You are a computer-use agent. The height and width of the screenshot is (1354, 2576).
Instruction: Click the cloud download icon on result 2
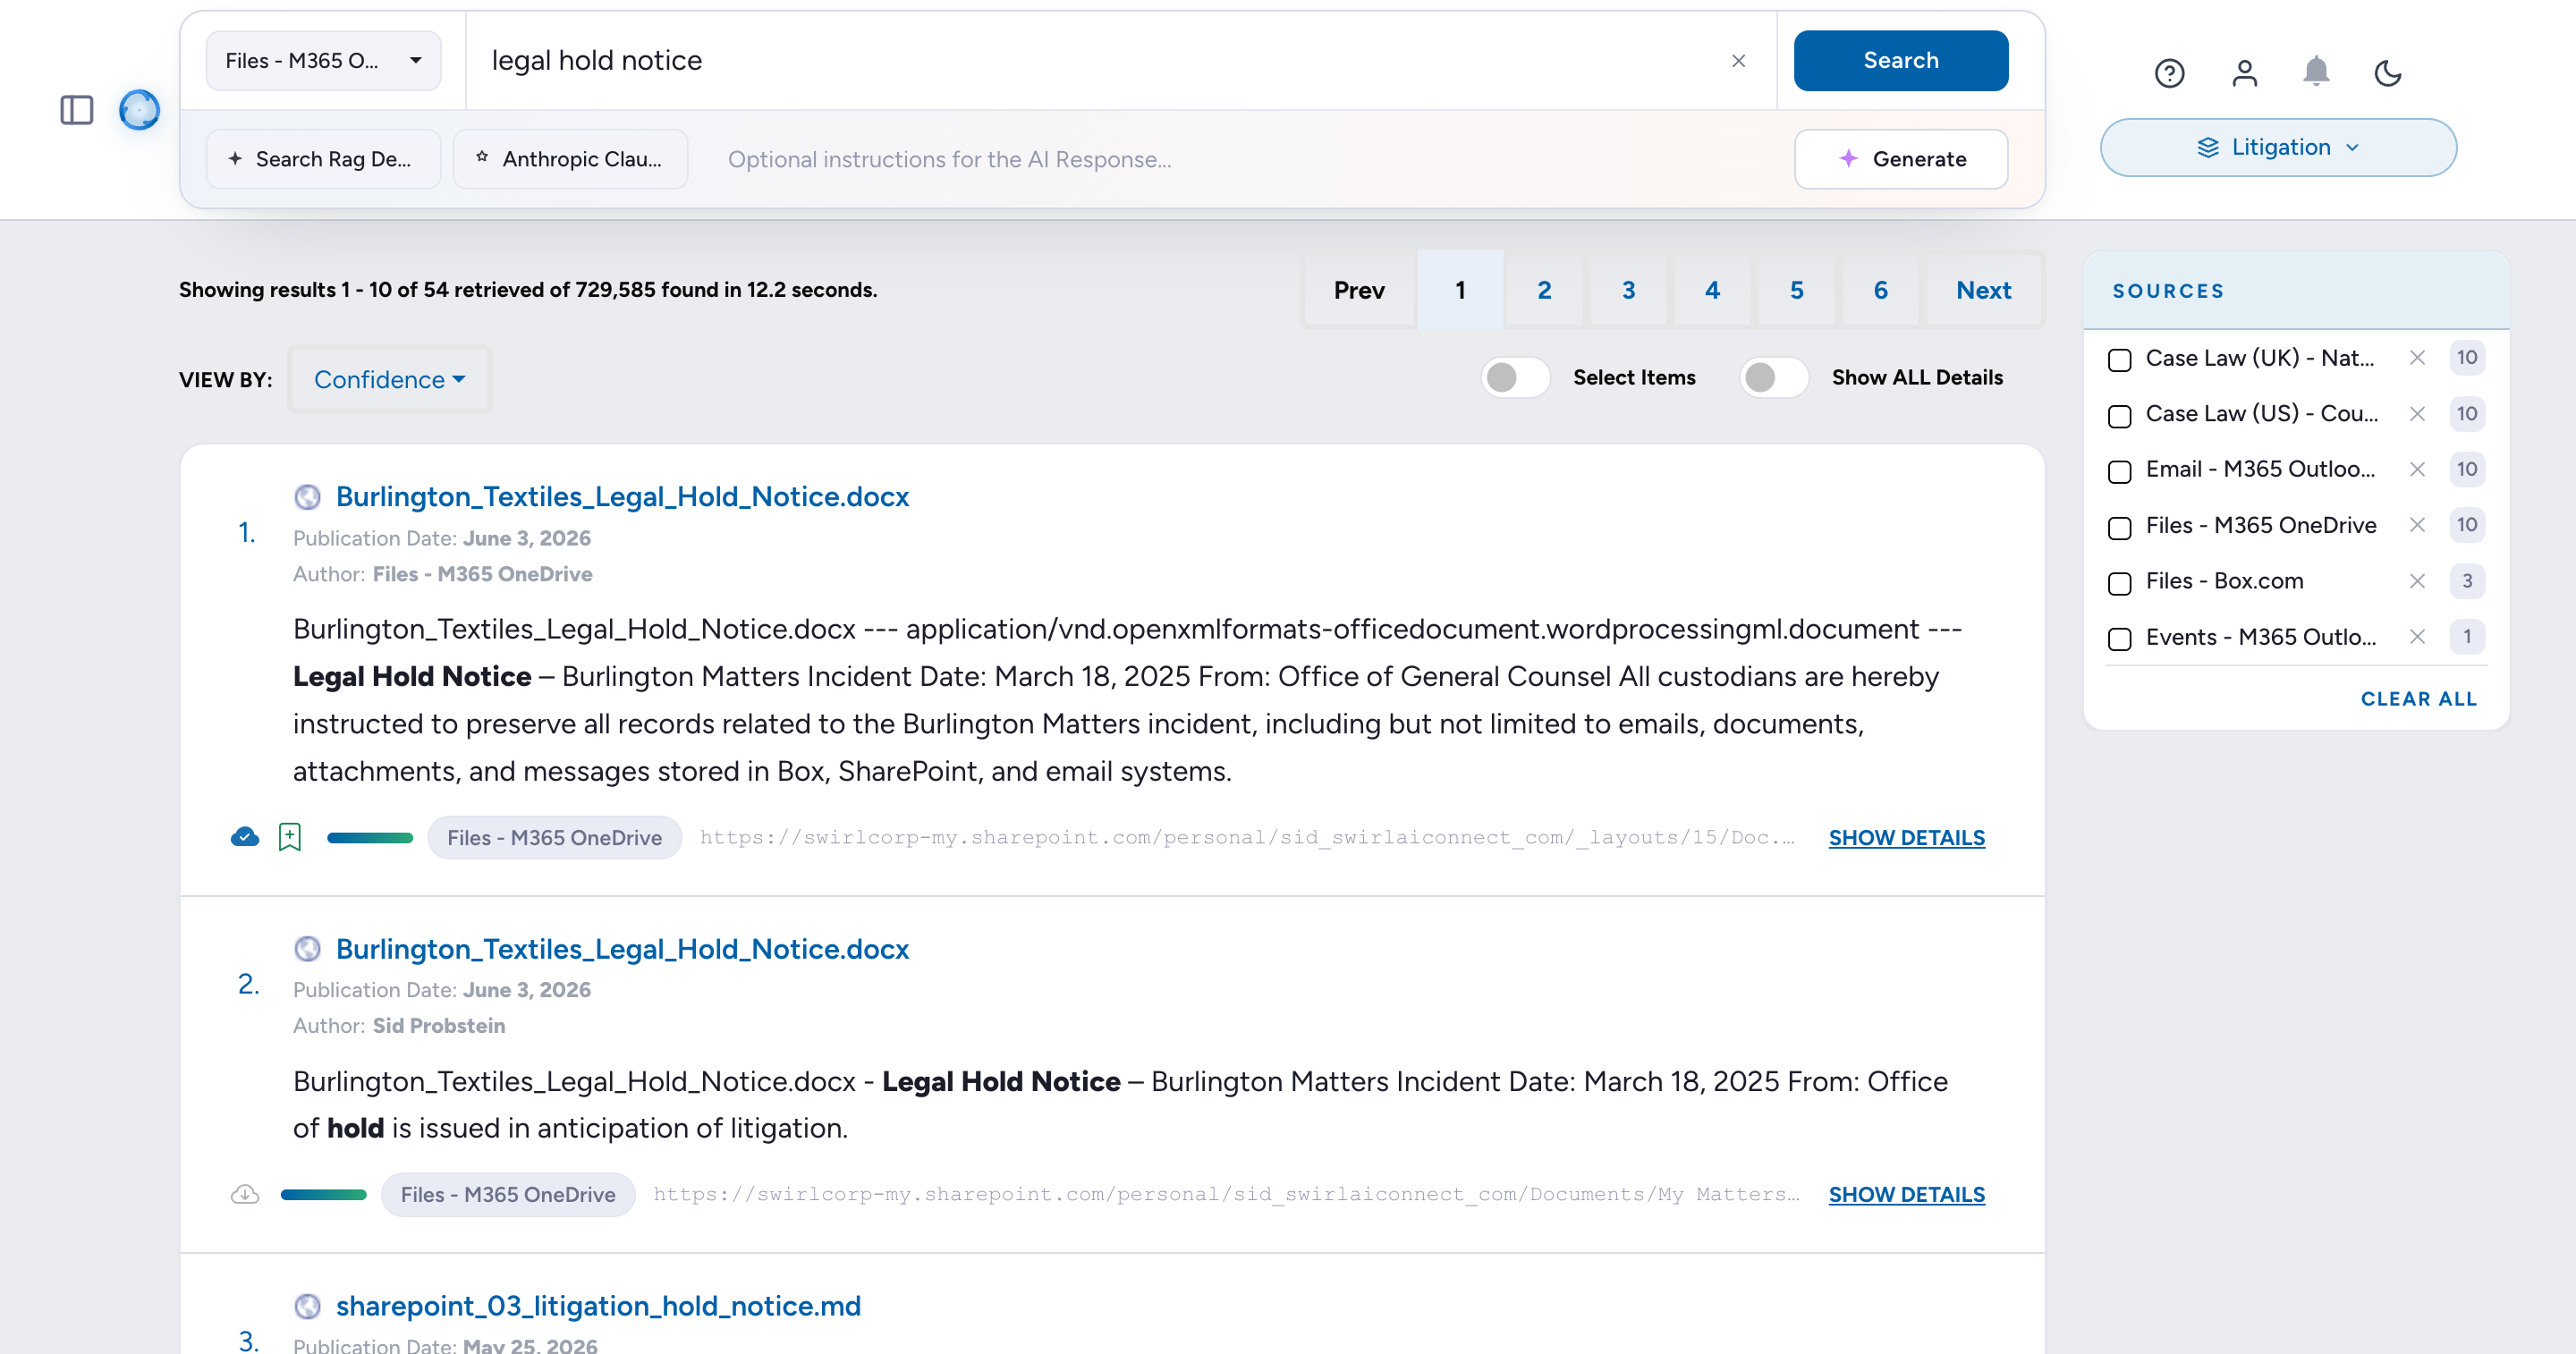pos(245,1194)
